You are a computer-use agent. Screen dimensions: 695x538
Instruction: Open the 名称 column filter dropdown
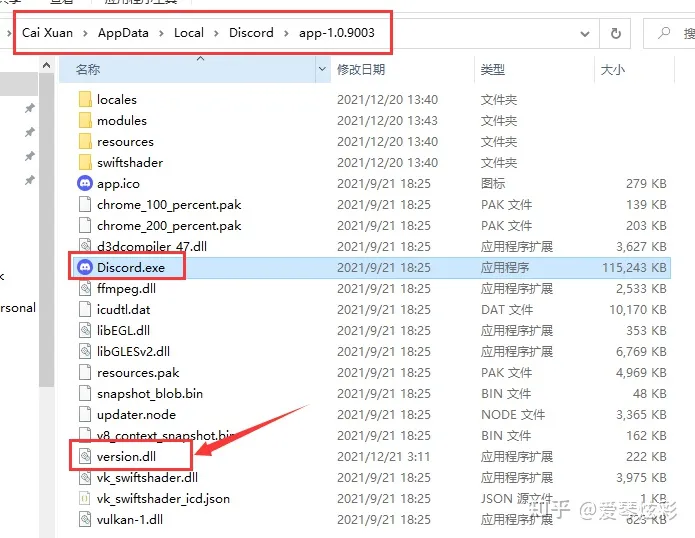click(x=322, y=69)
